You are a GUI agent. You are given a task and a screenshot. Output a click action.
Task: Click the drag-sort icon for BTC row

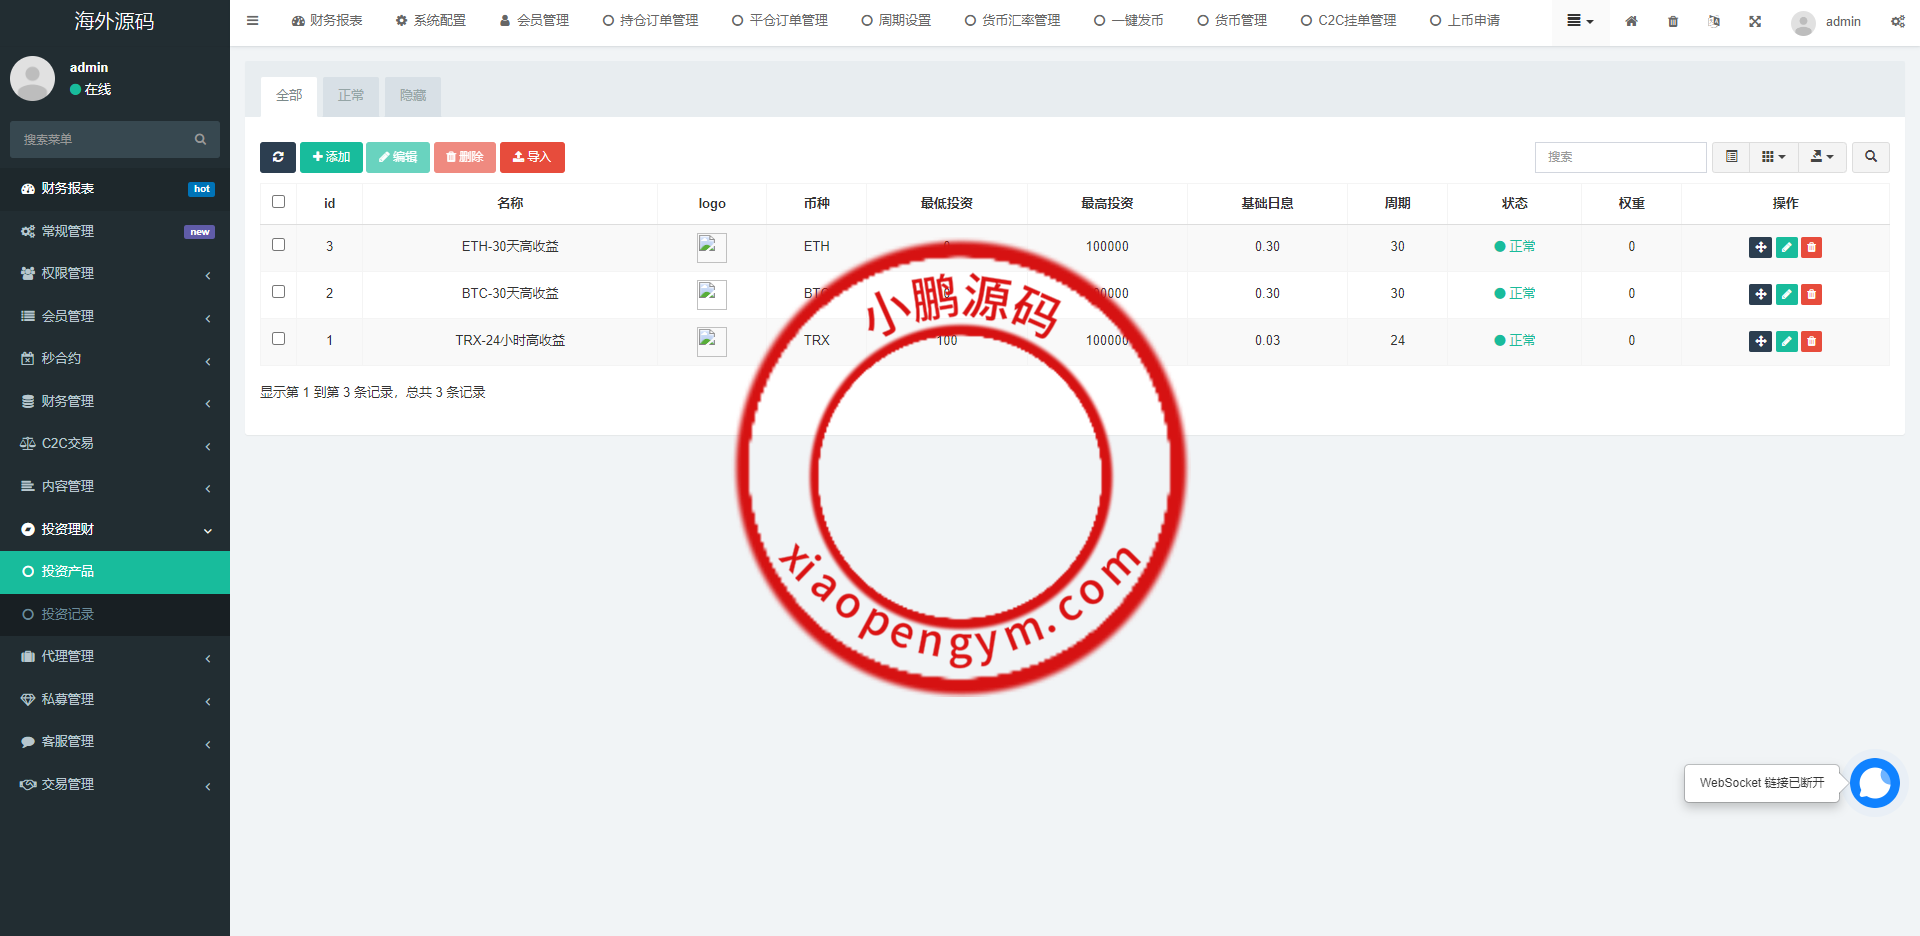[x=1760, y=295]
